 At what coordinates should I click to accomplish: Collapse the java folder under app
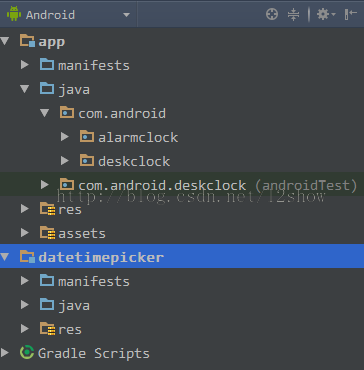tap(24, 89)
